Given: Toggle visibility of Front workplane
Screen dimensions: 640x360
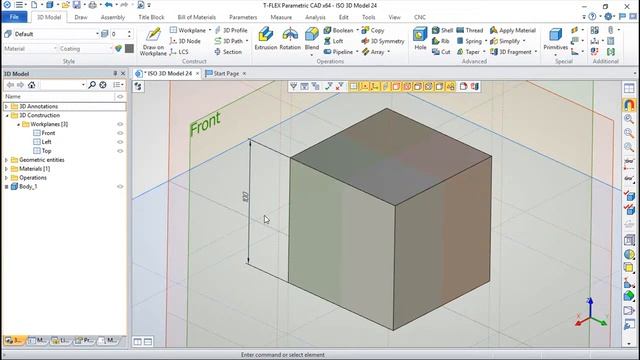Looking at the screenshot, I should [x=120, y=133].
